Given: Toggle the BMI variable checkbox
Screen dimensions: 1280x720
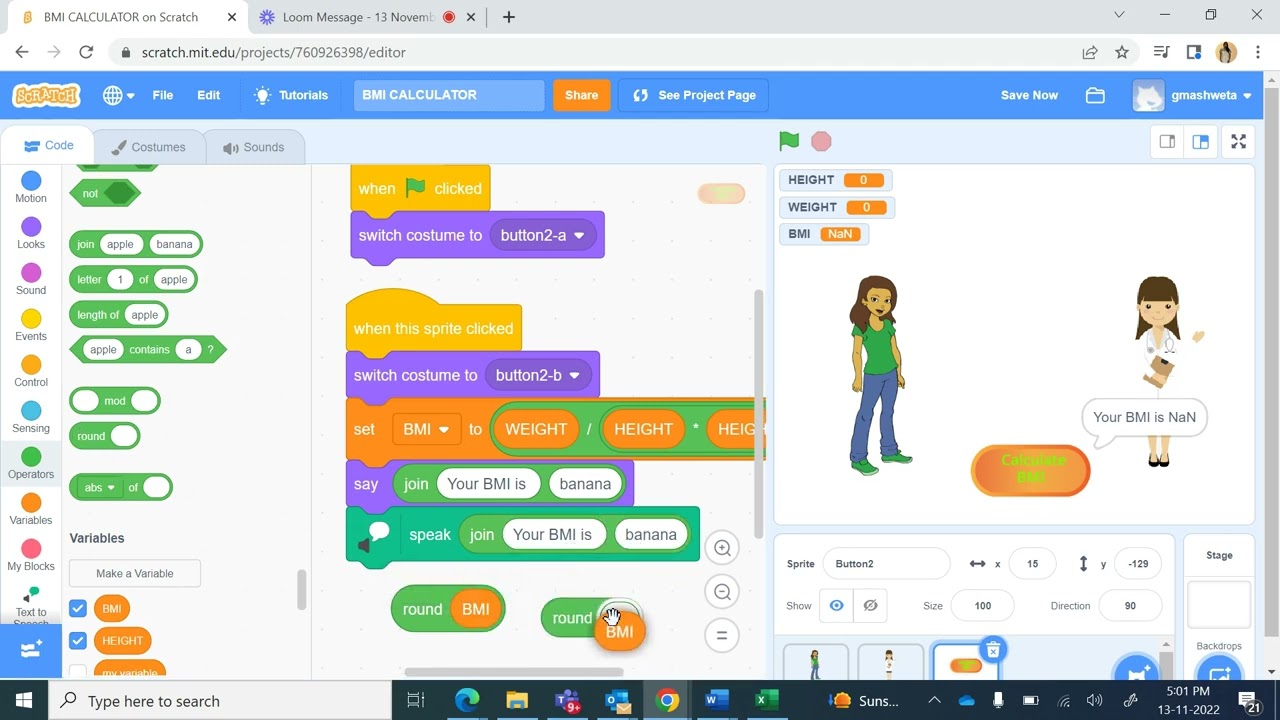Looking at the screenshot, I should click(78, 608).
